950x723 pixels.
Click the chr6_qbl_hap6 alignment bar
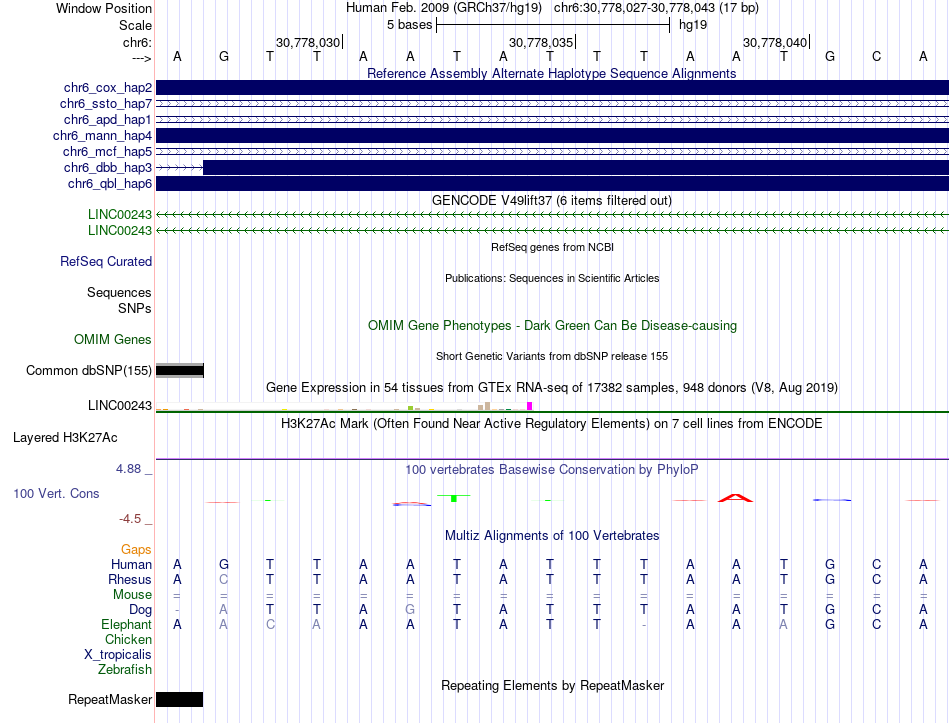[x=552, y=184]
